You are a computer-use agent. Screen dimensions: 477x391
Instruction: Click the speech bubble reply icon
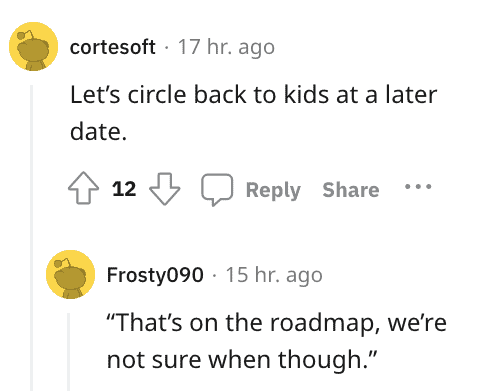point(217,189)
